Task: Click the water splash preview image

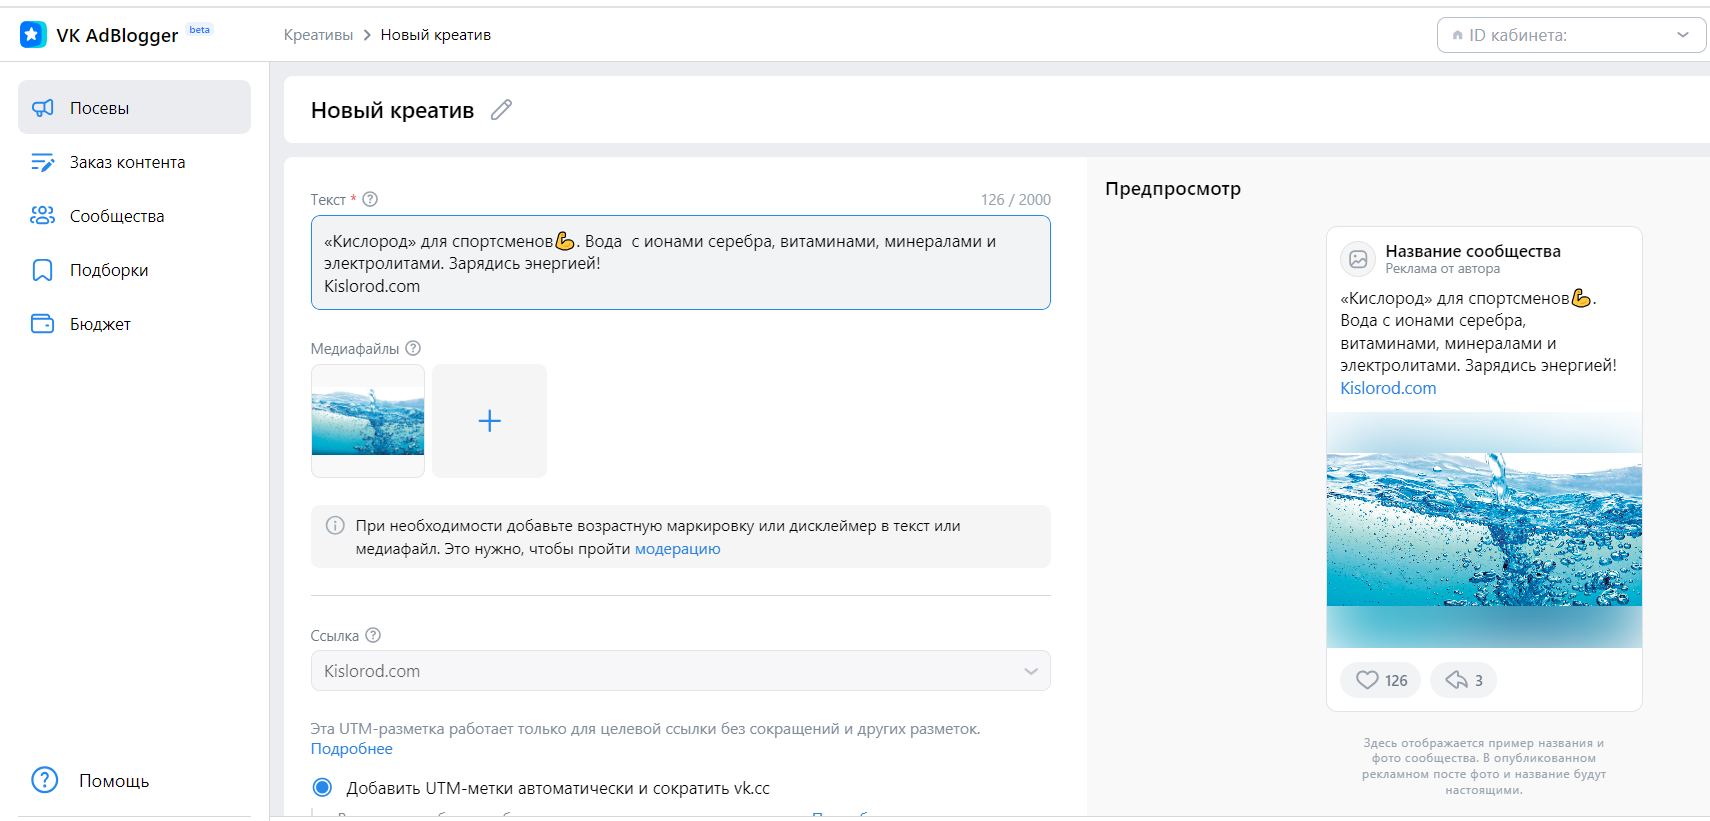Action: click(x=1484, y=530)
